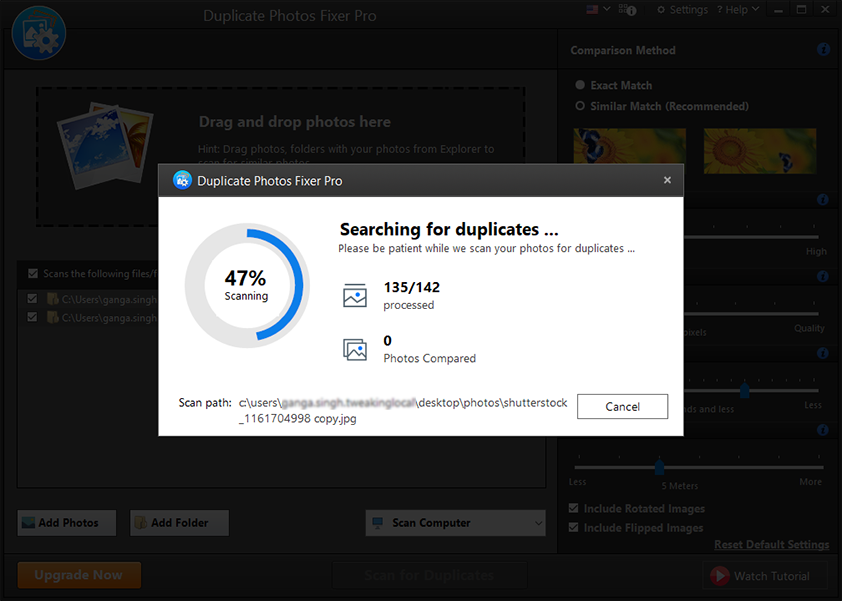This screenshot has height=601, width=842.
Task: Click the stacked photos drag-and-drop image
Action: click(105, 145)
